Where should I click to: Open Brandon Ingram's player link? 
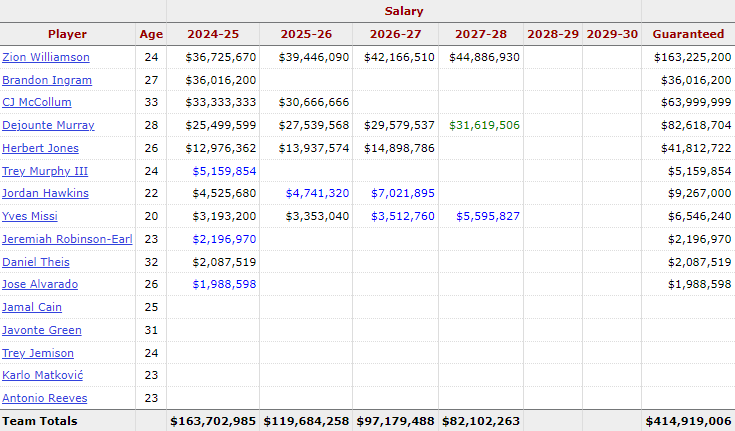pyautogui.click(x=47, y=80)
